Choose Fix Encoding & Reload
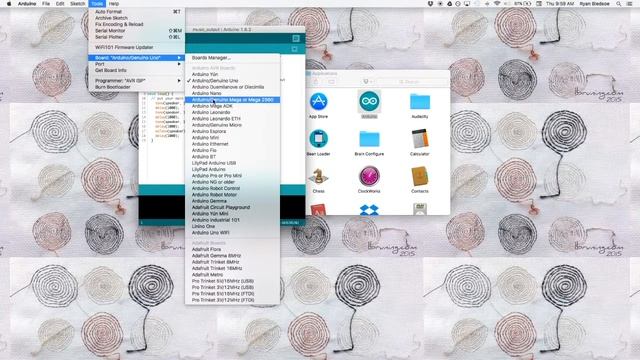 137,24
